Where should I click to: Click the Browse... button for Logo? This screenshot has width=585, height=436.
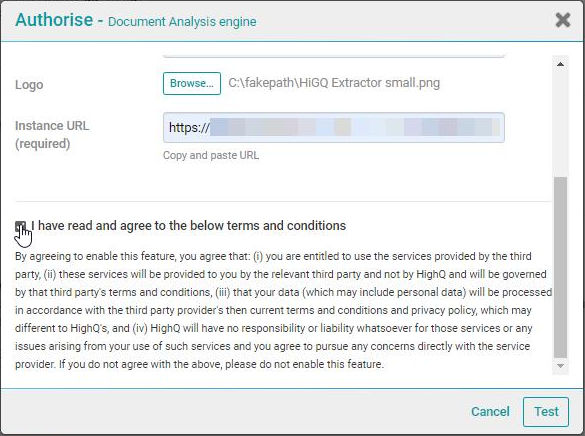point(192,83)
